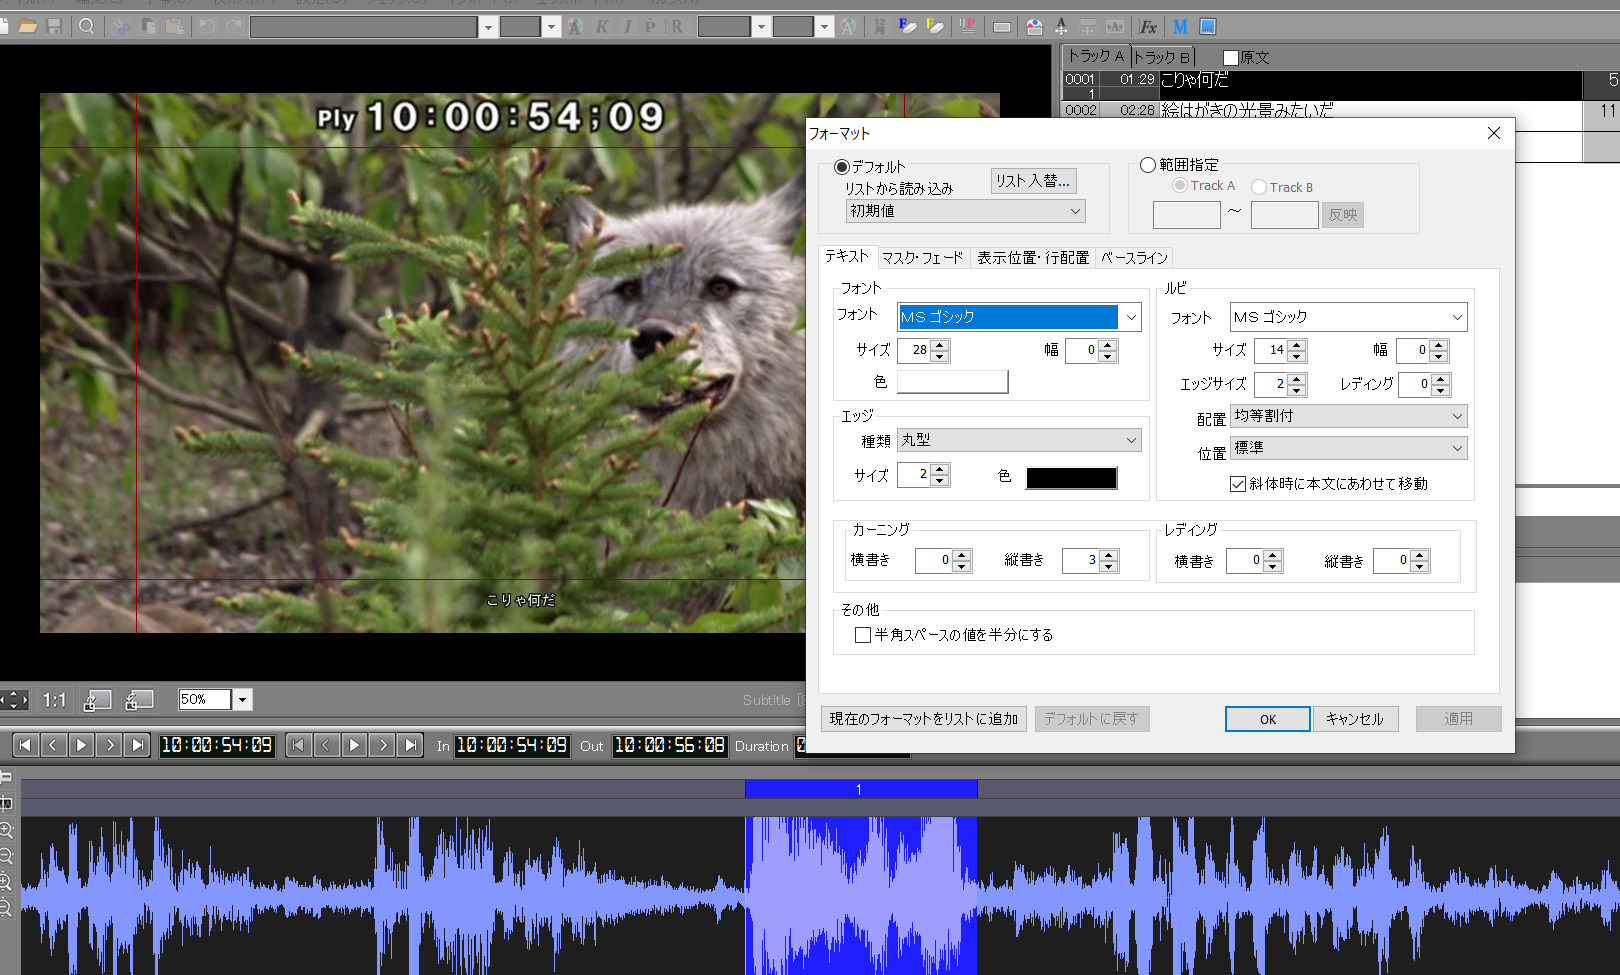This screenshot has width=1620, height=975.
Task: Open the 表示位置・行配置 tab
Action: 1032,258
